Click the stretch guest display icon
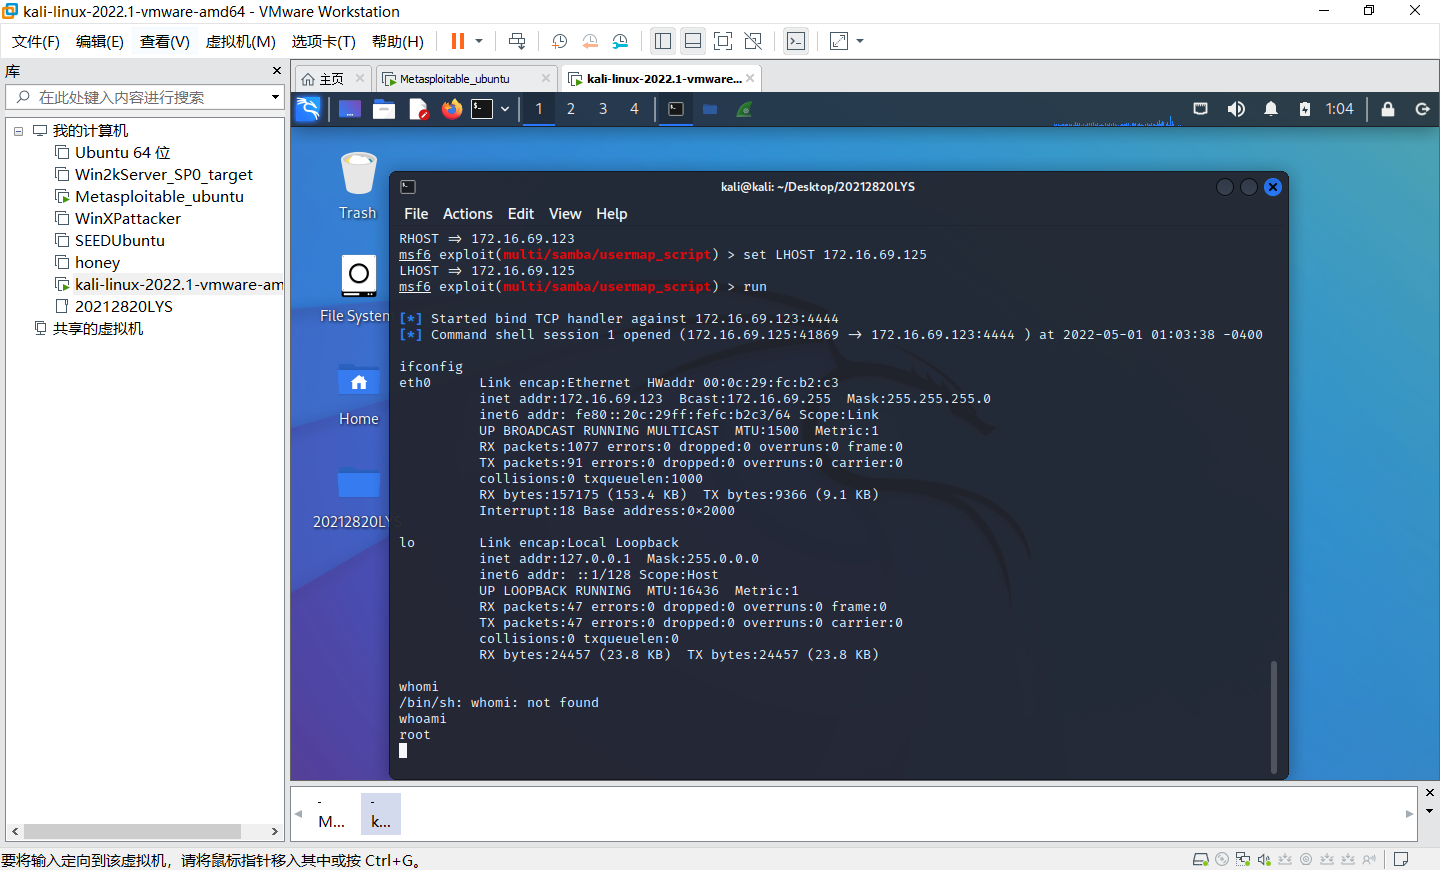Viewport: 1440px width, 870px height. [839, 41]
